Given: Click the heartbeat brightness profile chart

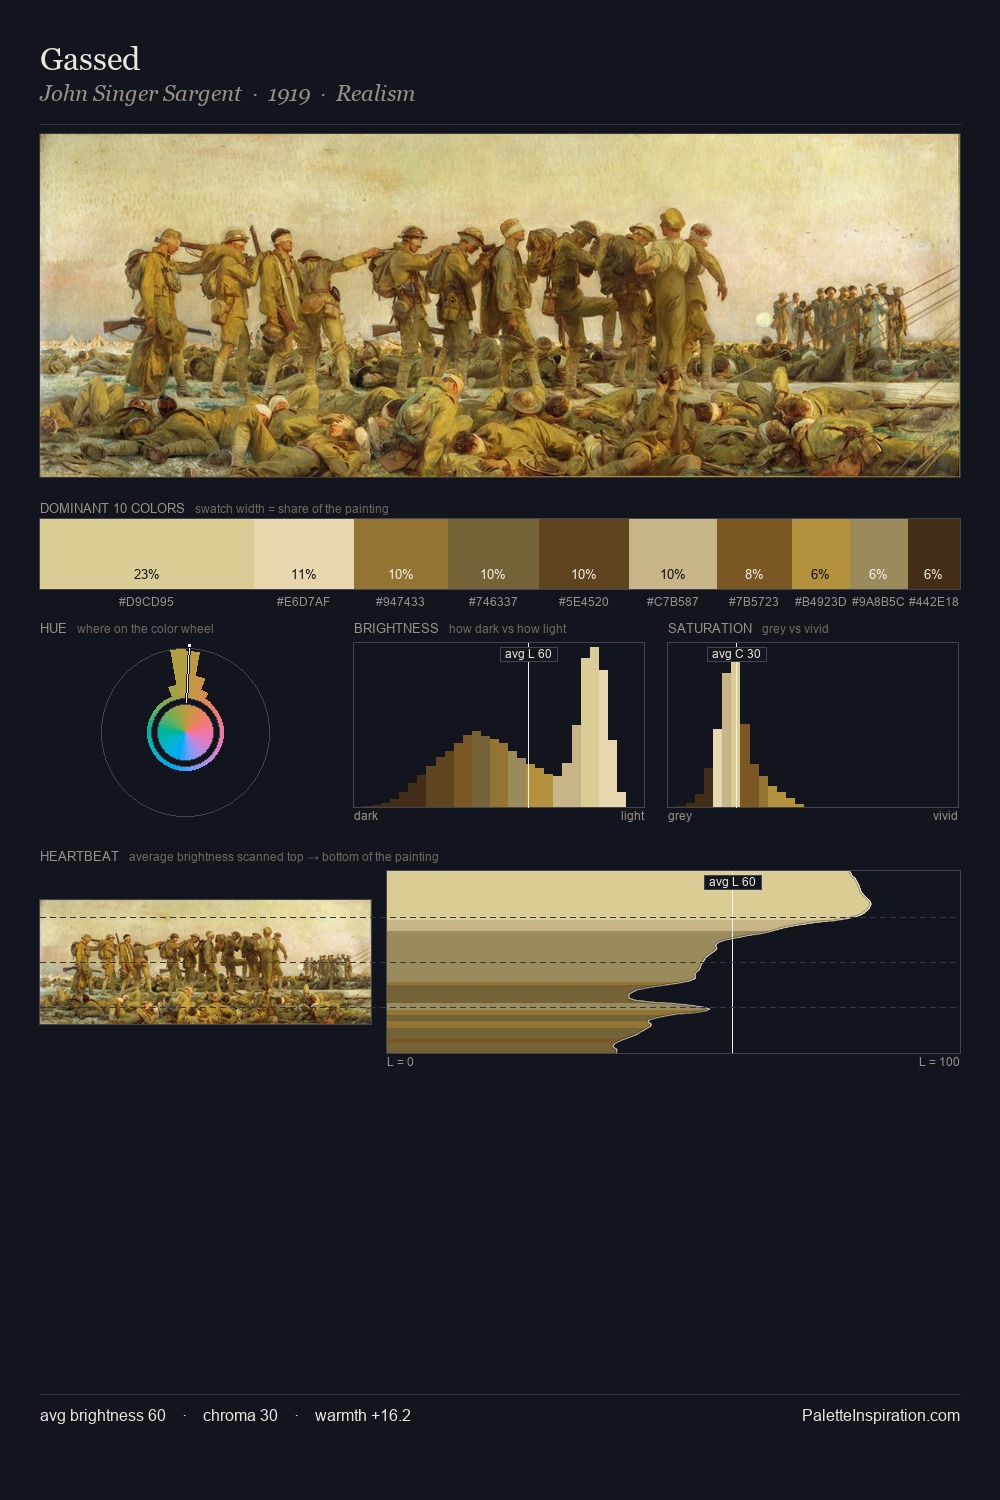Looking at the screenshot, I should point(673,962).
